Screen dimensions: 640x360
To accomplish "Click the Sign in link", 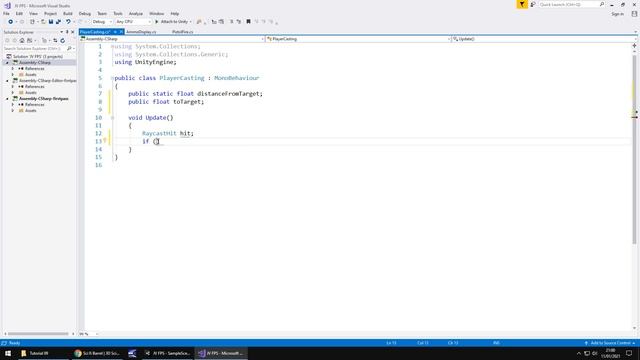I will 618,14.
